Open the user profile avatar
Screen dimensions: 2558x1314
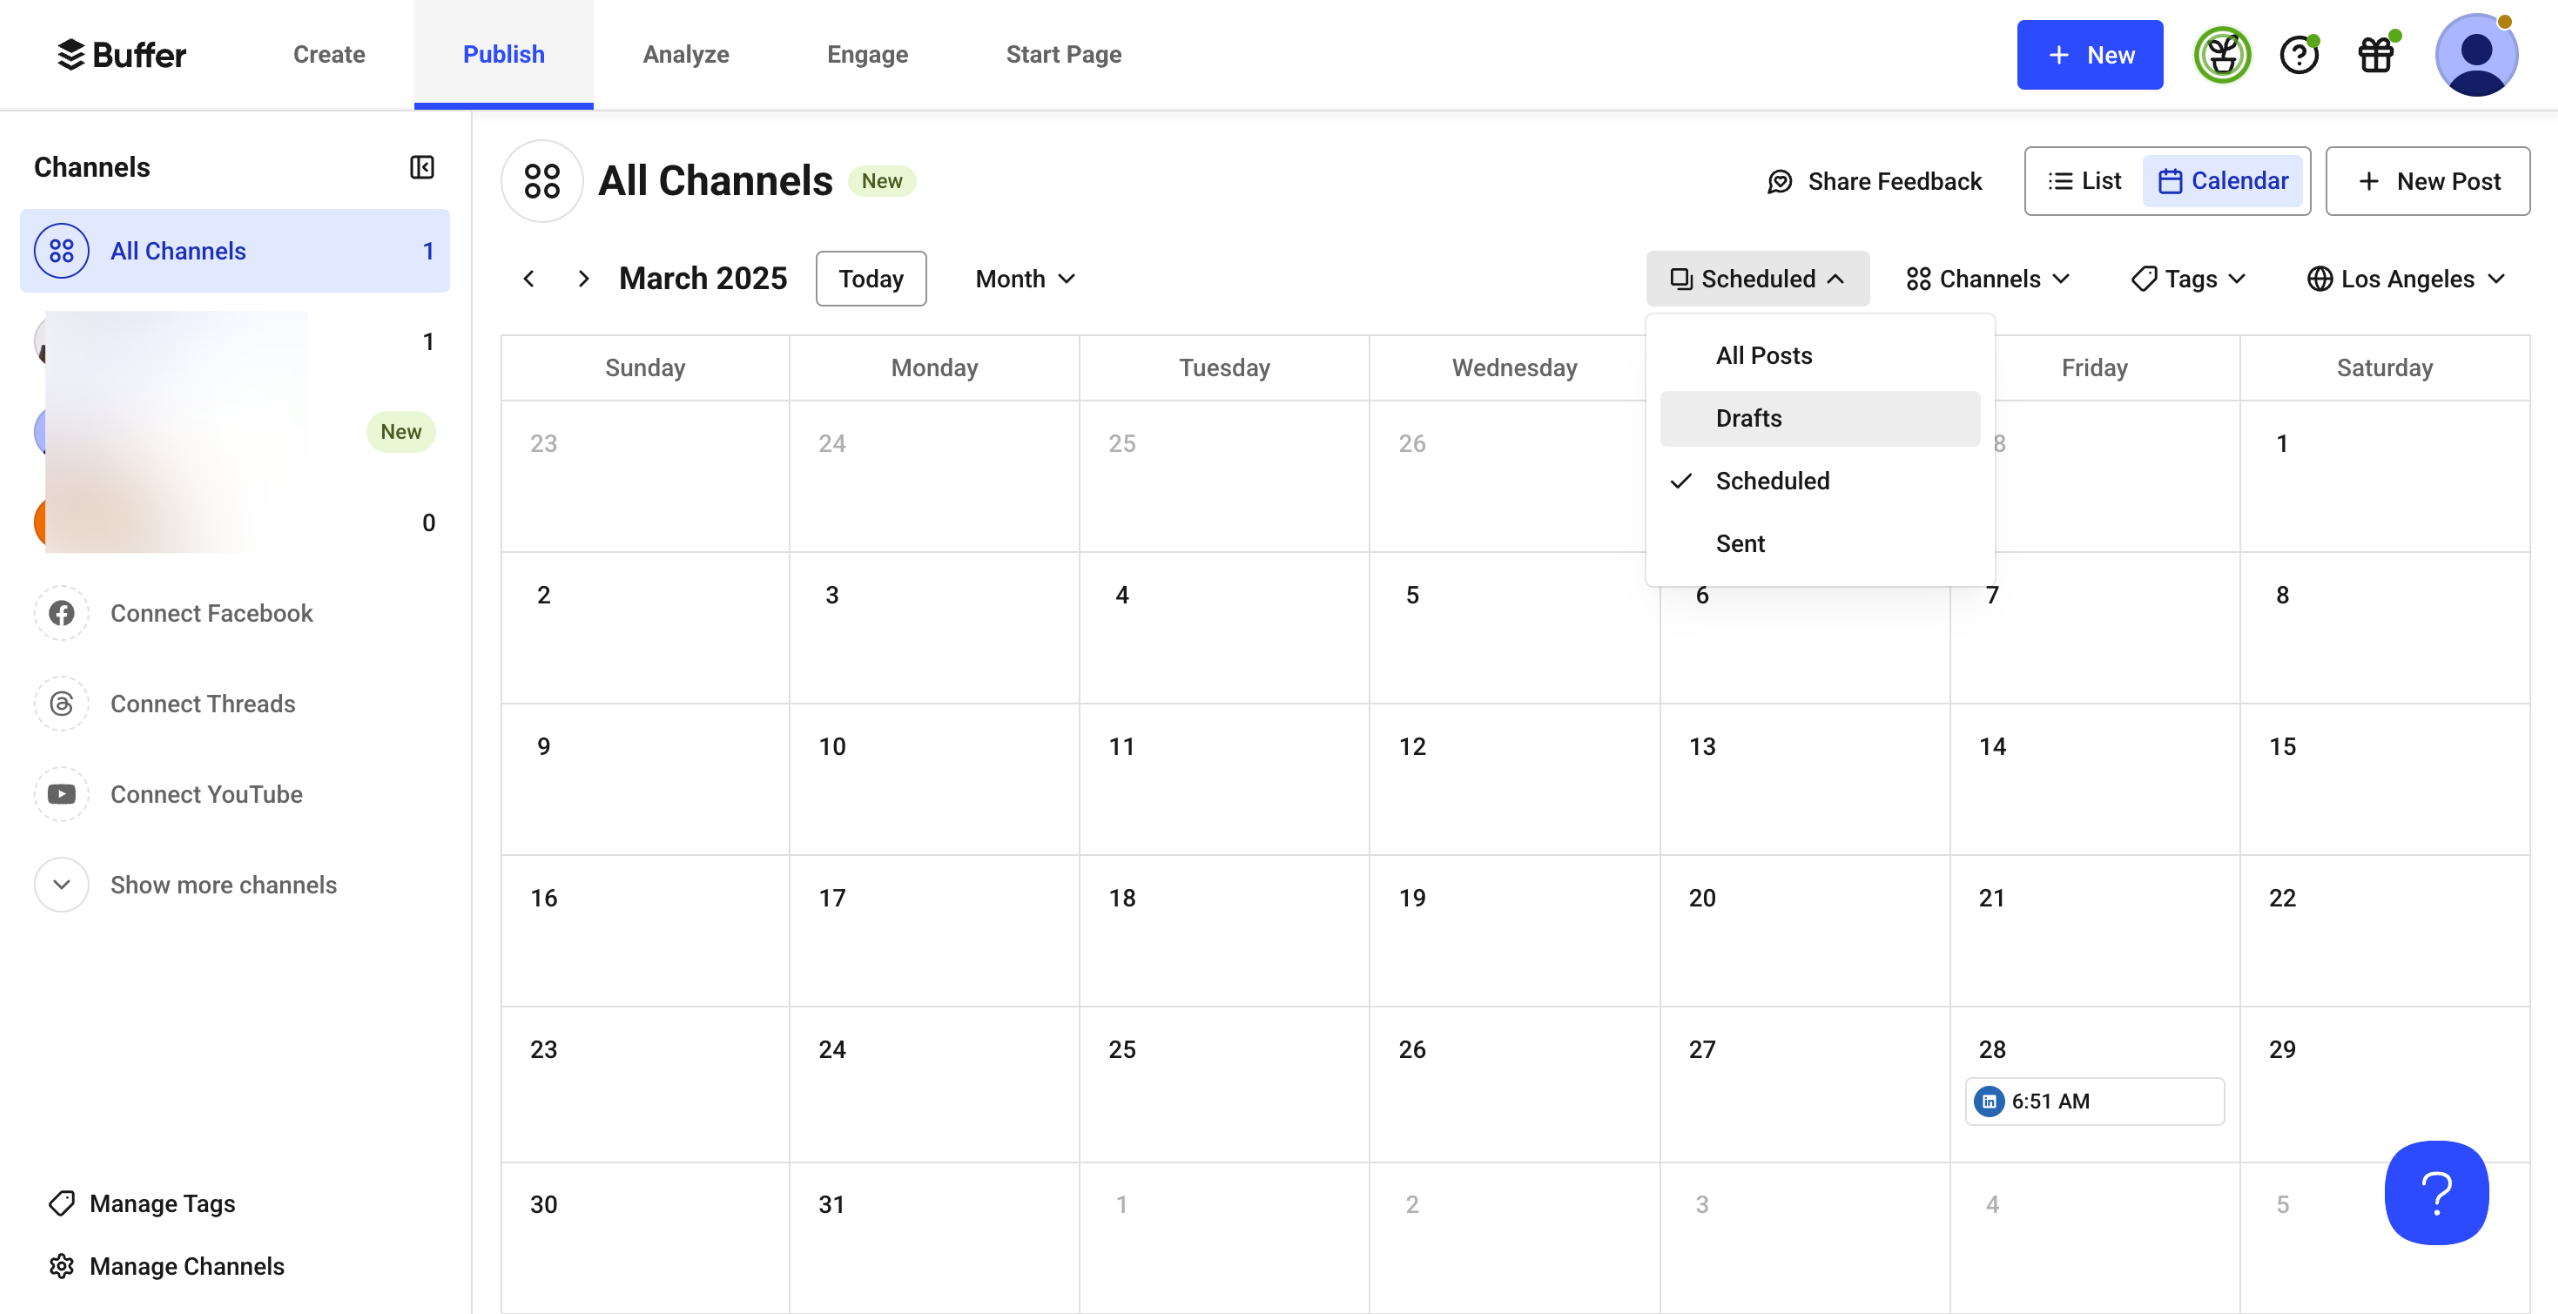[2475, 54]
